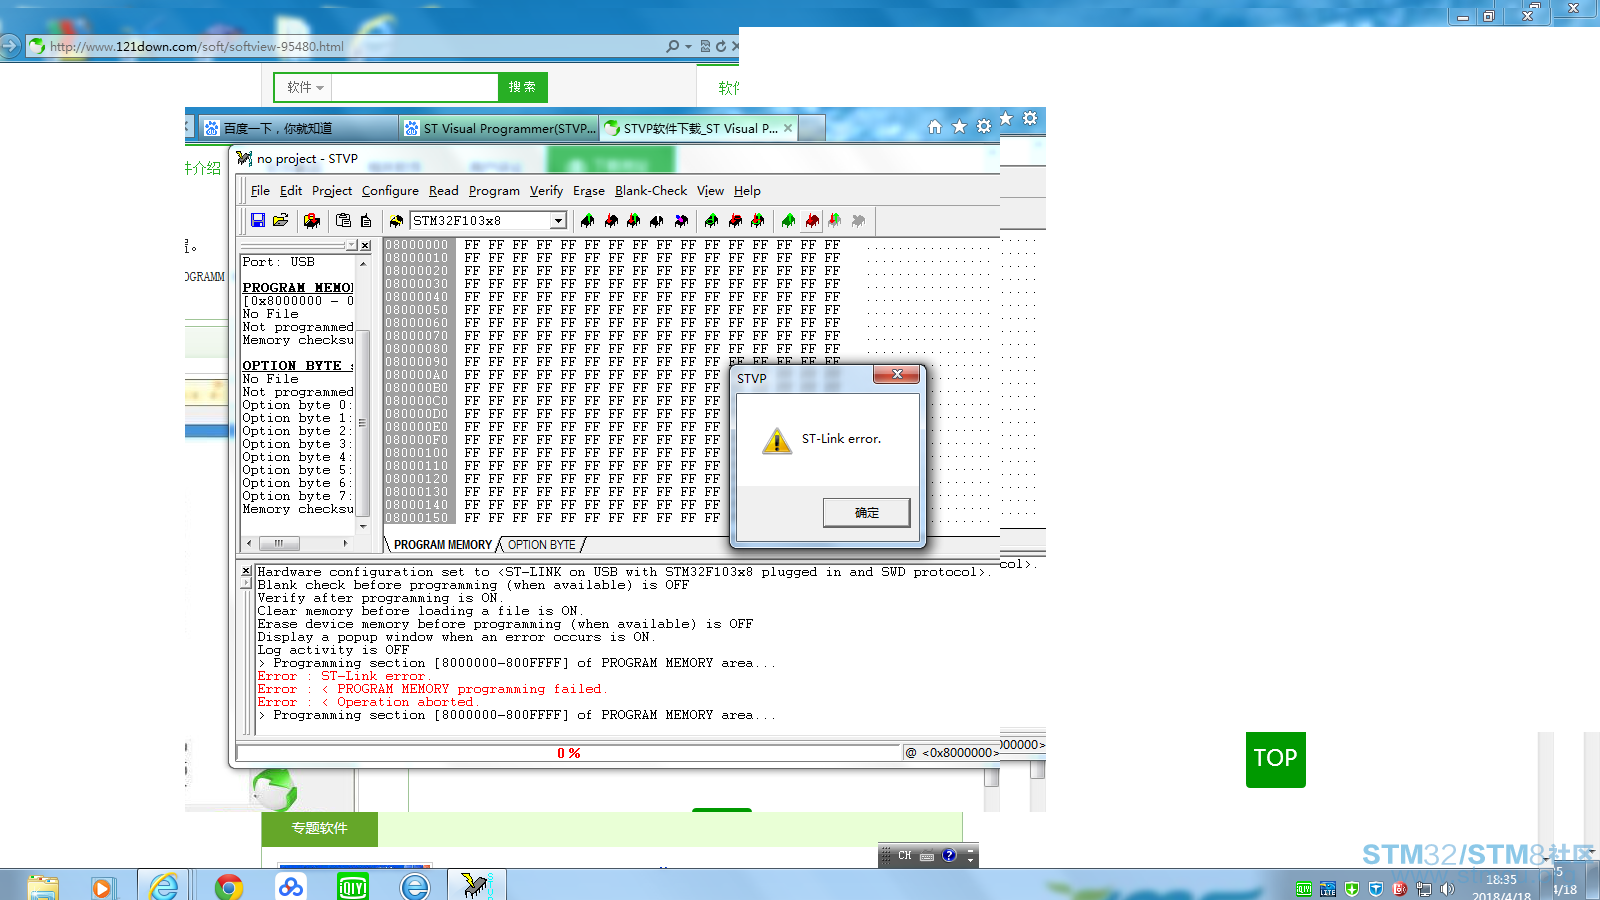This screenshot has width=1600, height=900.
Task: Click the small document icon beside the clipboard
Action: click(x=366, y=220)
